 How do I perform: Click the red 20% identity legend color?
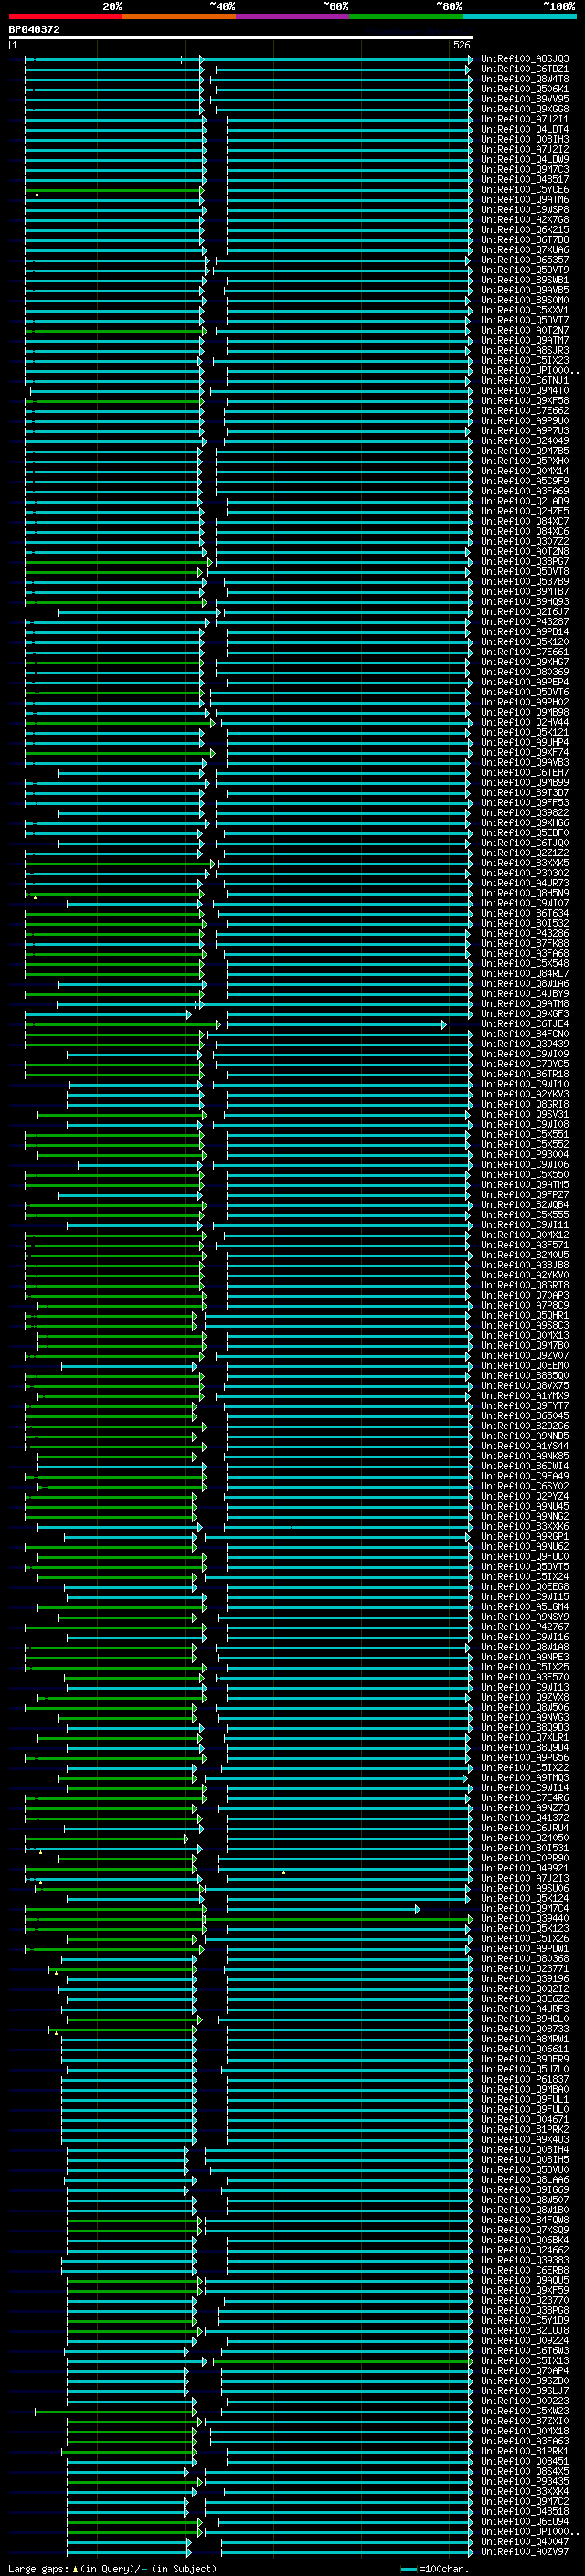point(65,16)
